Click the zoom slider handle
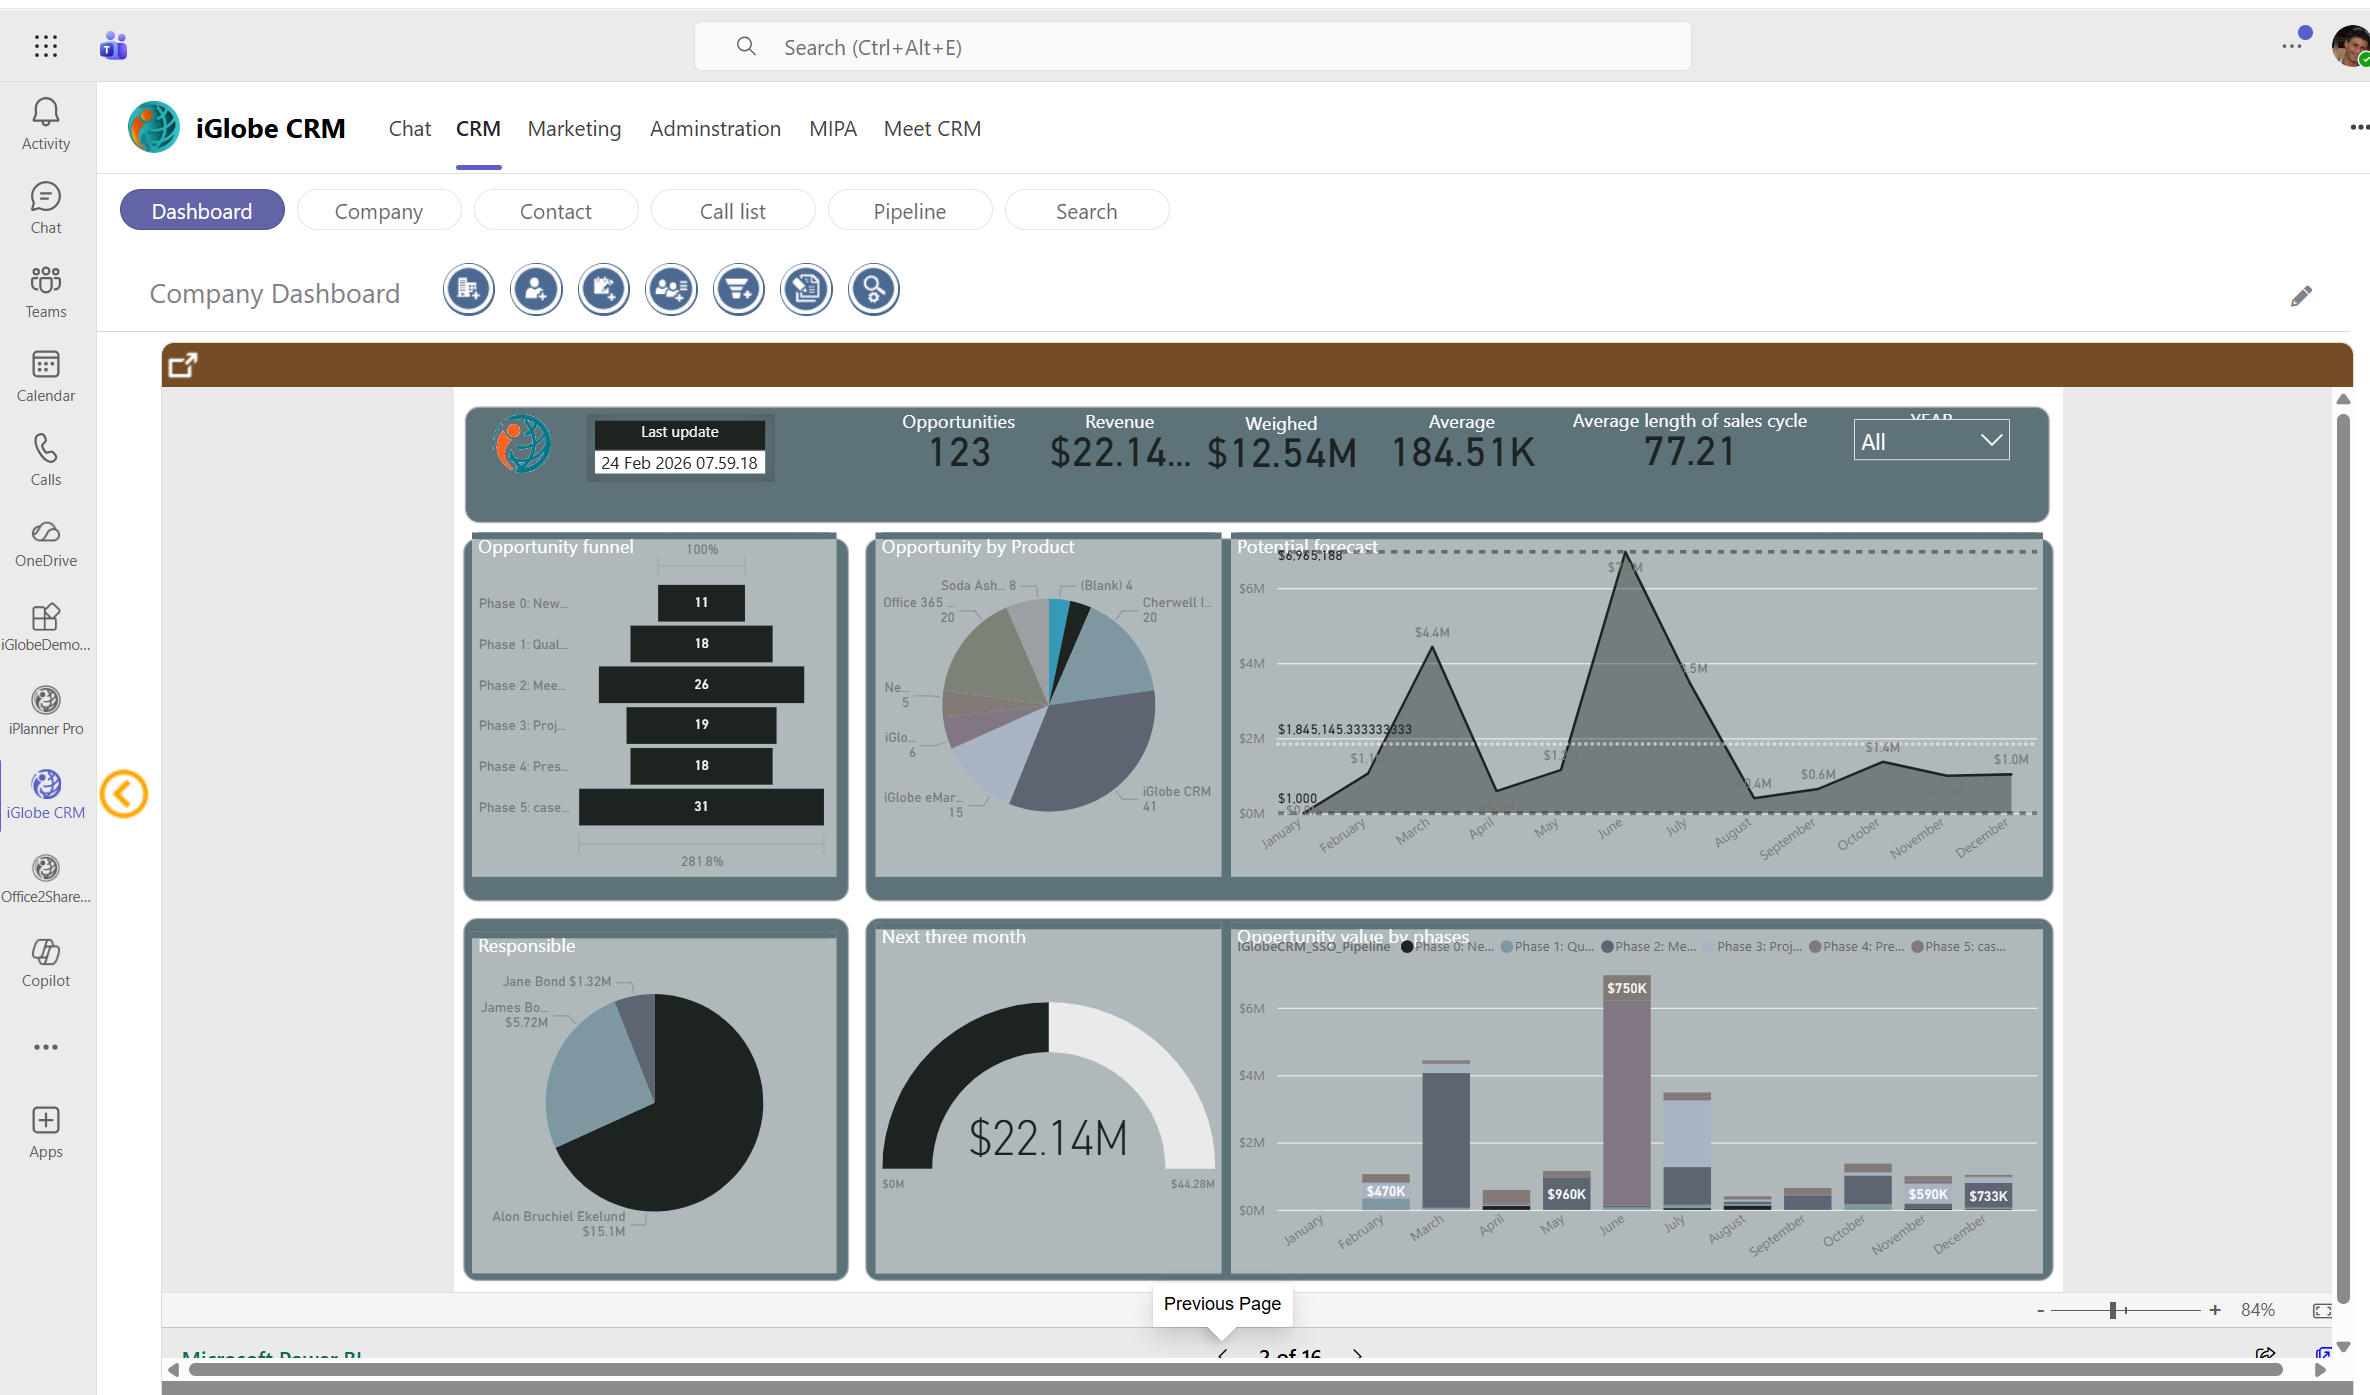The height and width of the screenshot is (1395, 2370). click(2113, 1310)
